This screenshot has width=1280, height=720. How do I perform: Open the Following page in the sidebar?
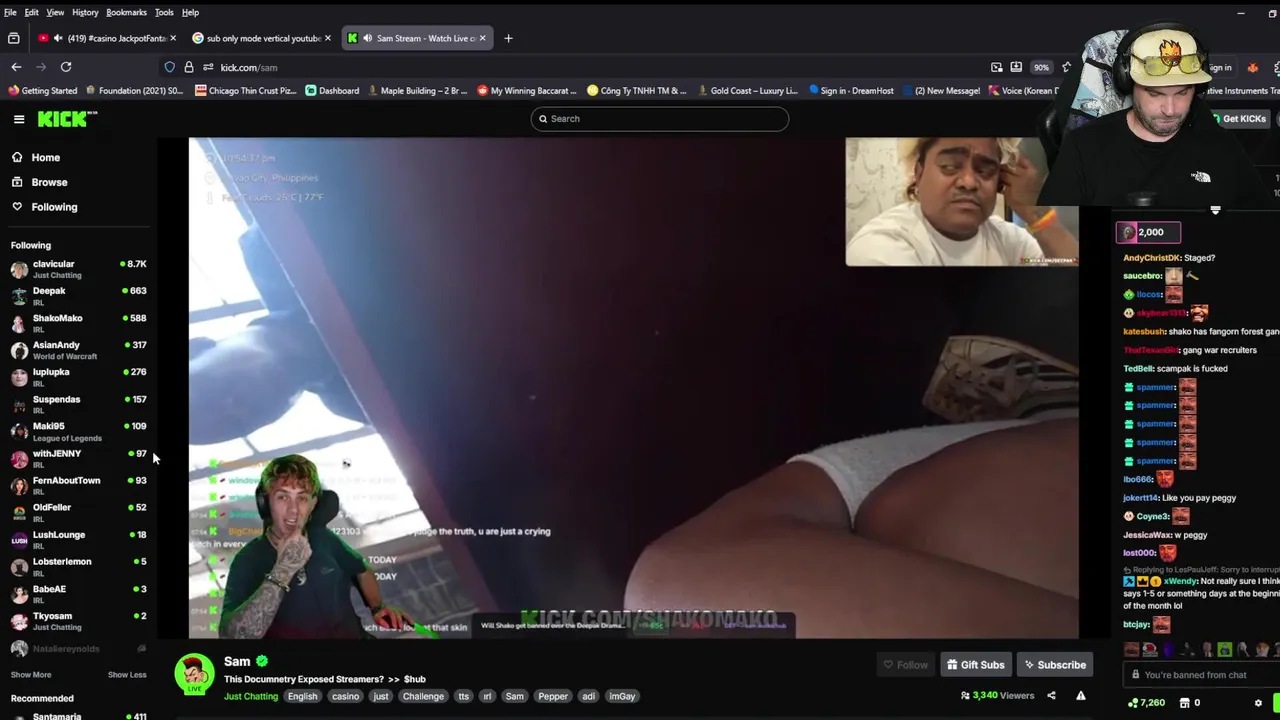tap(54, 207)
